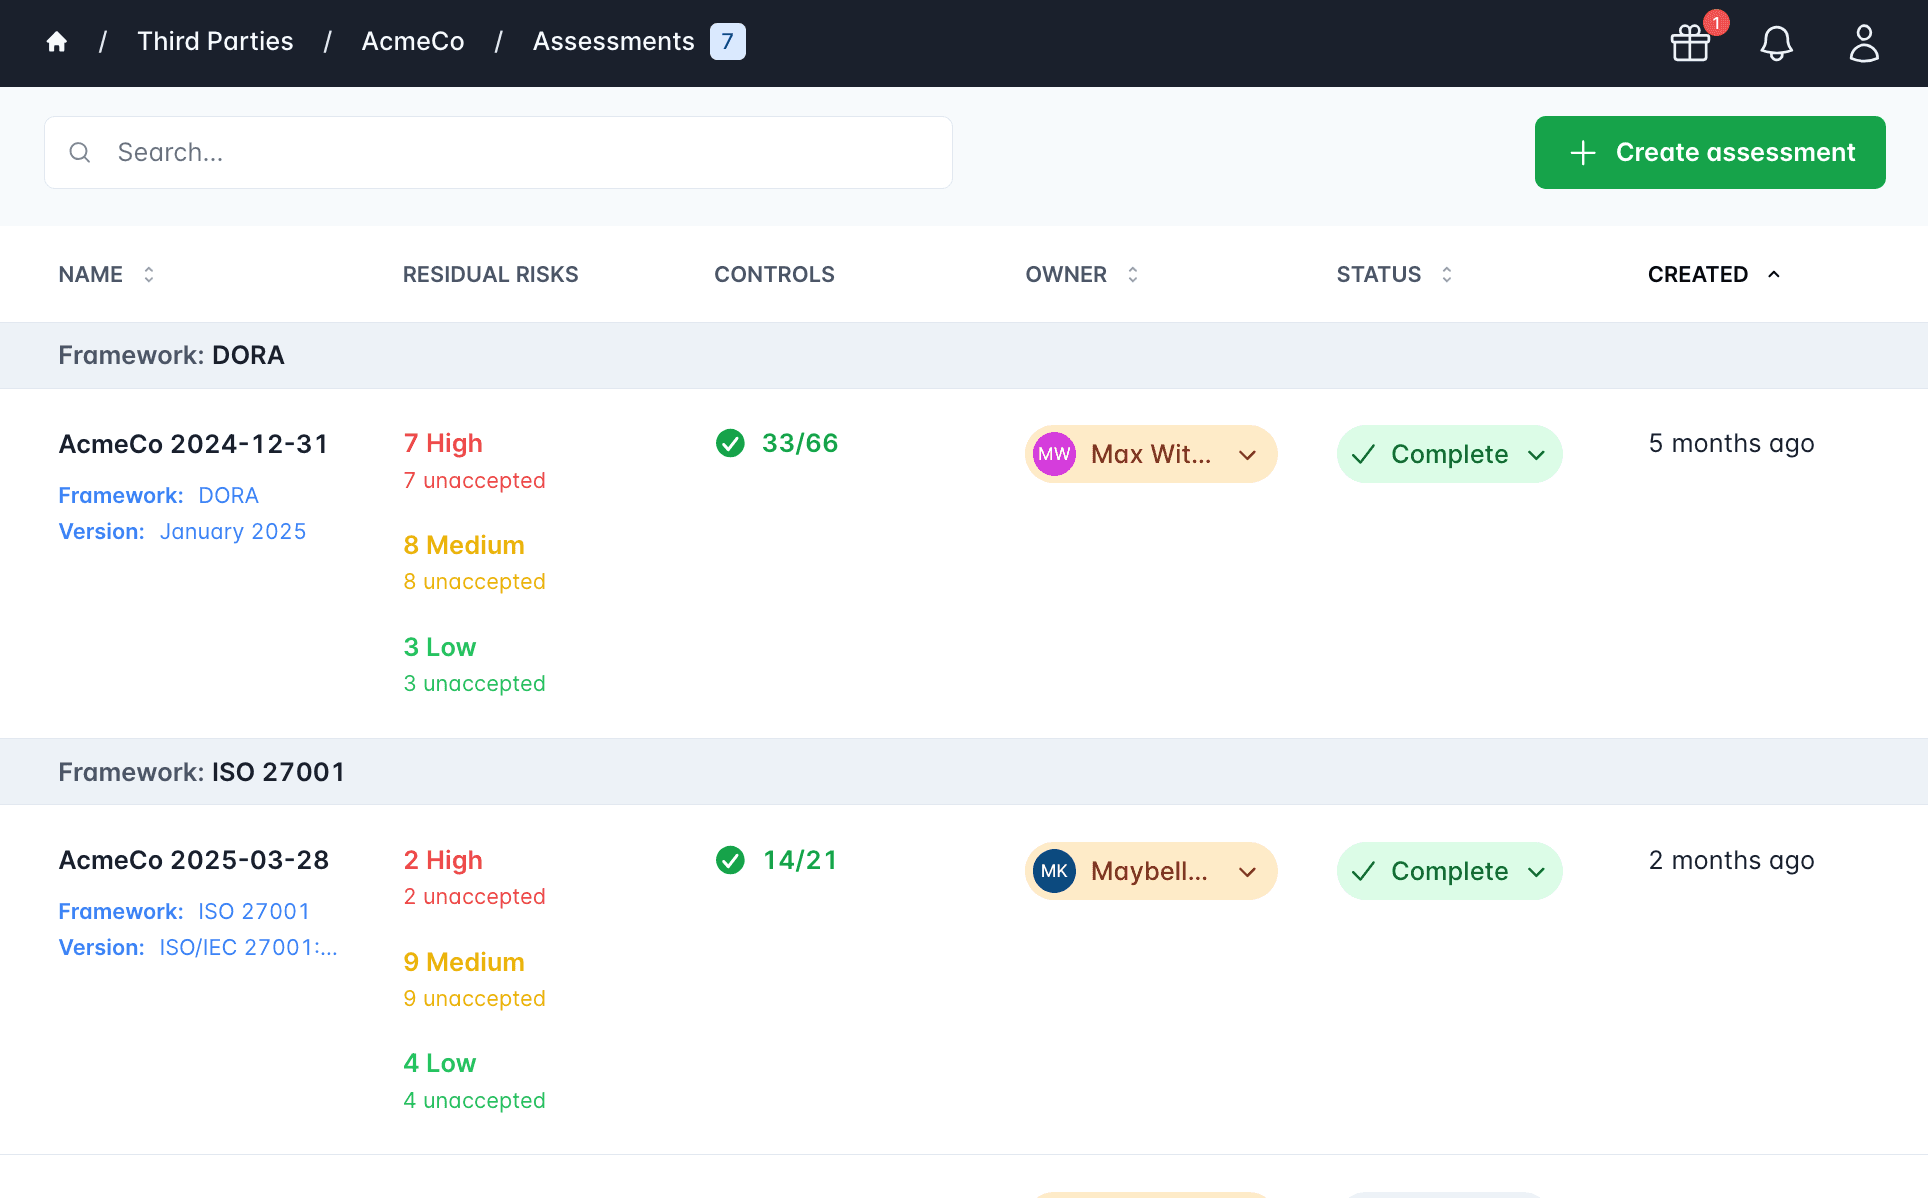Click the MW avatar for Max Wit
The height and width of the screenshot is (1198, 1929).
pyautogui.click(x=1054, y=454)
